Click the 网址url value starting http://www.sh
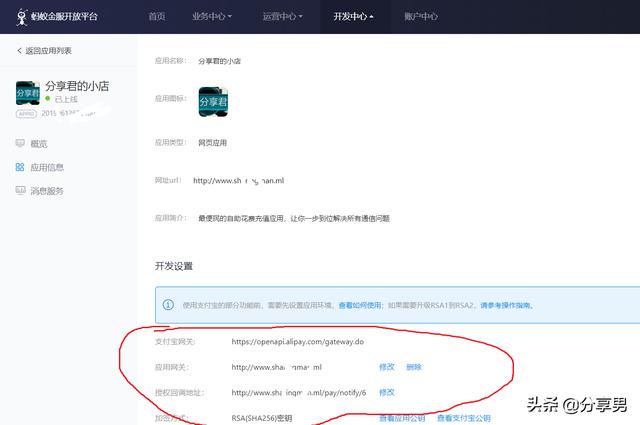 click(238, 180)
